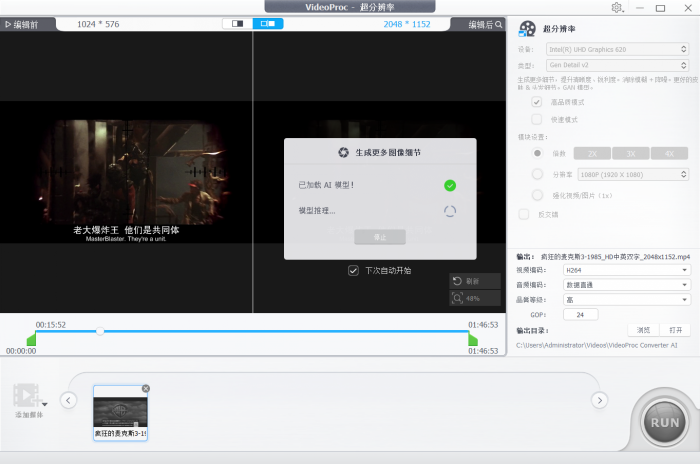
Task: Click the GOP value field 24
Action: pyautogui.click(x=580, y=315)
